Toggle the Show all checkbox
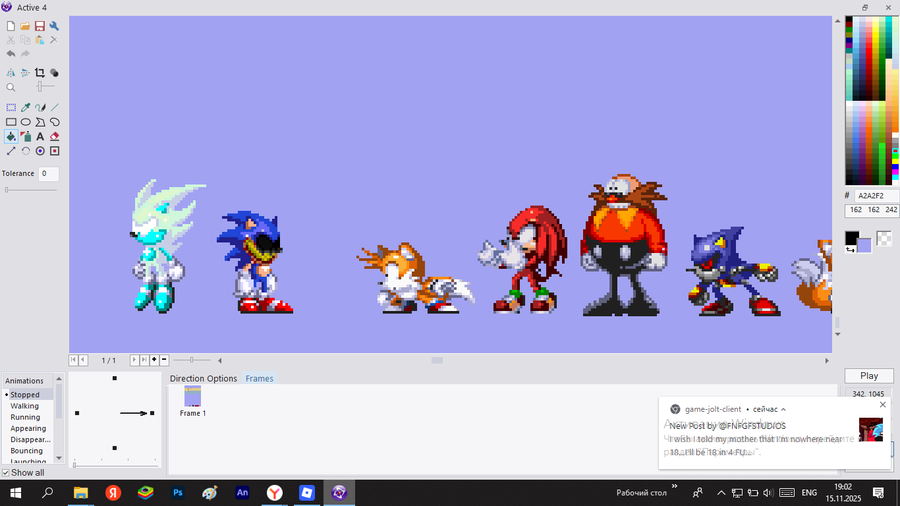 (x=6, y=473)
